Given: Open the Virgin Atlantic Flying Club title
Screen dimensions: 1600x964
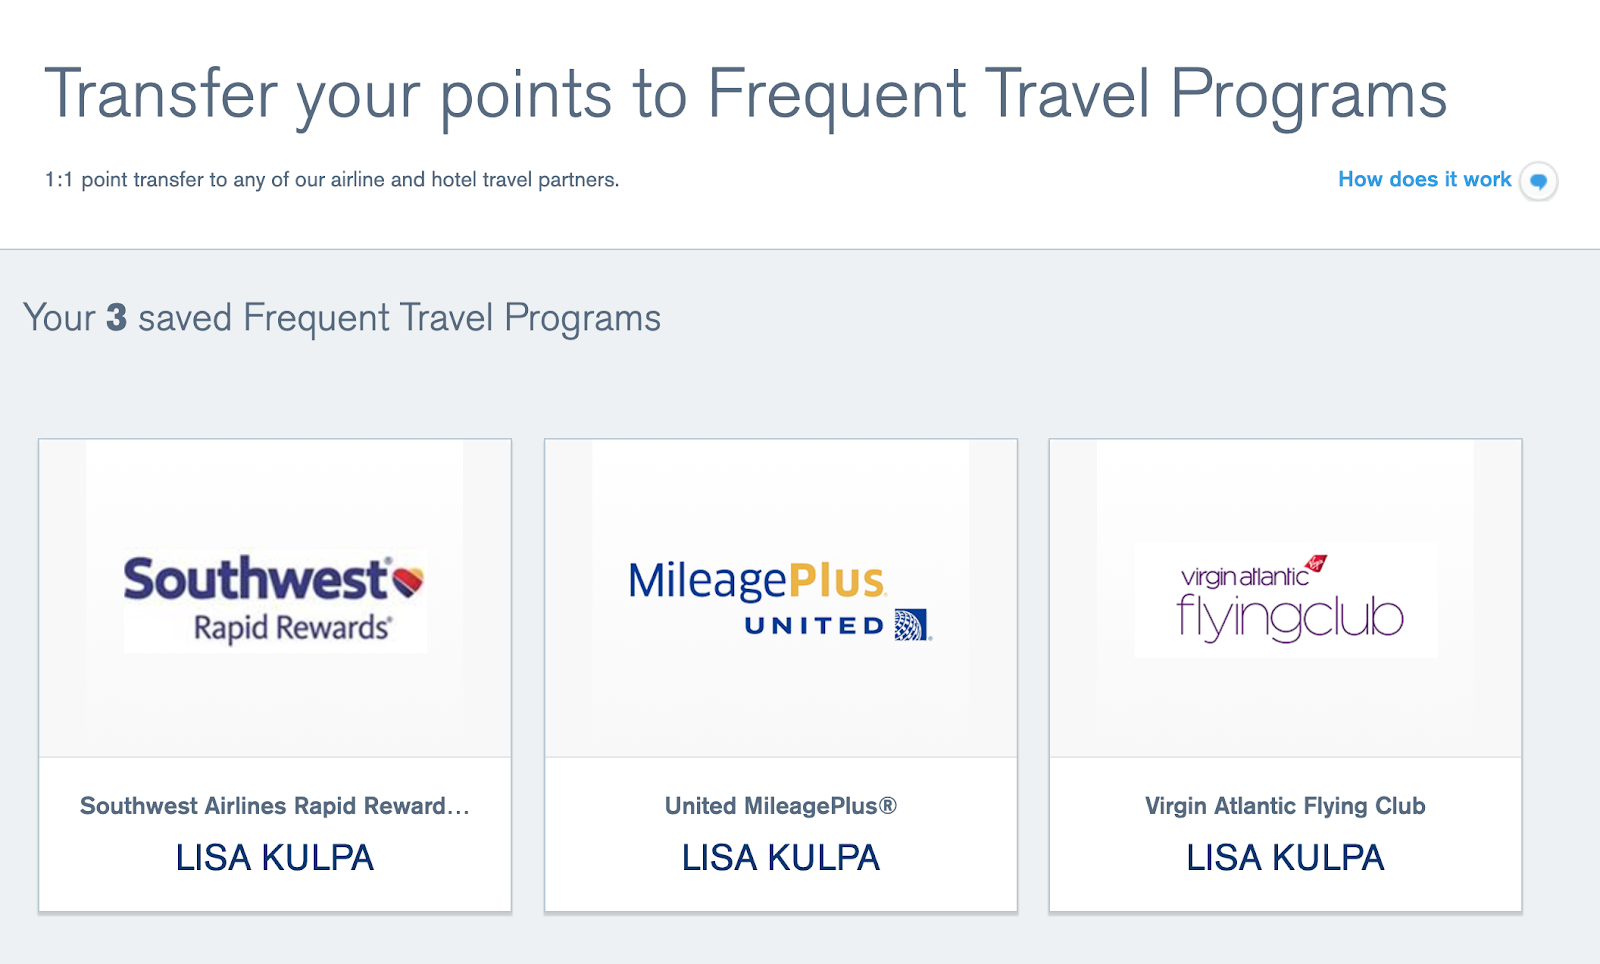Looking at the screenshot, I should coord(1285,806).
